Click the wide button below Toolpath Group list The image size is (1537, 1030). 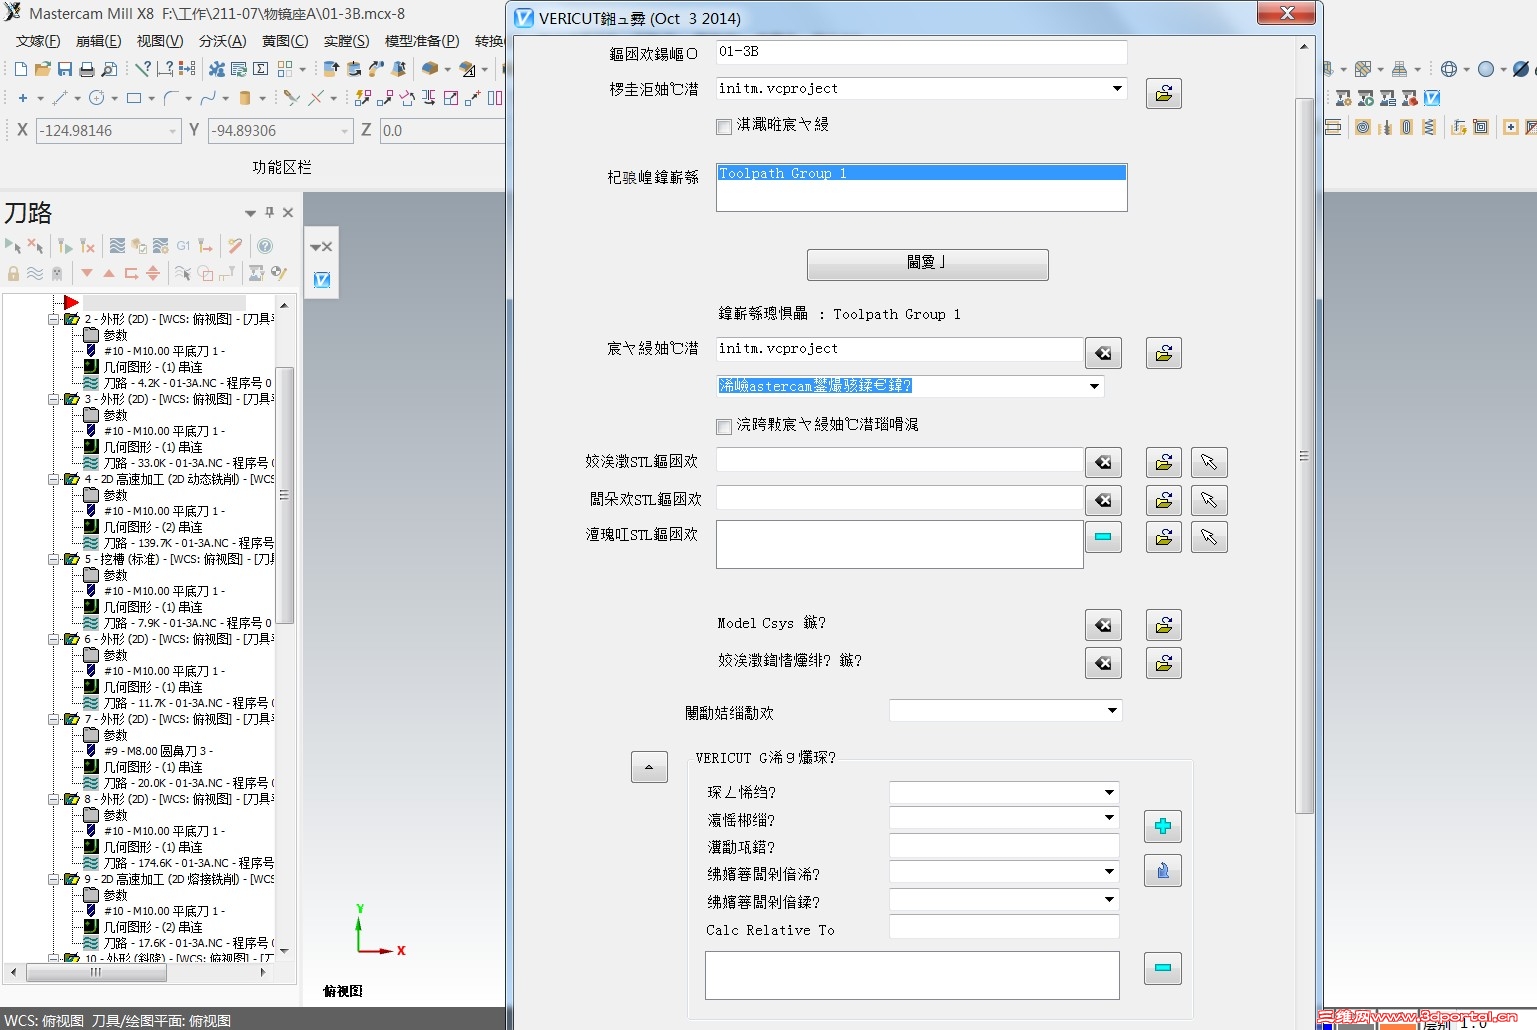coord(928,264)
